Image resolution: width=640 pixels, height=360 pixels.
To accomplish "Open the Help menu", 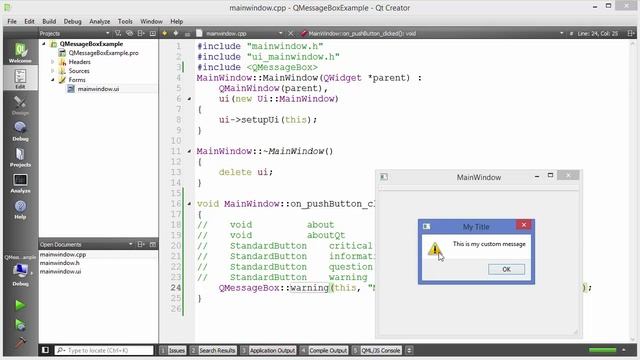I will point(176,21).
